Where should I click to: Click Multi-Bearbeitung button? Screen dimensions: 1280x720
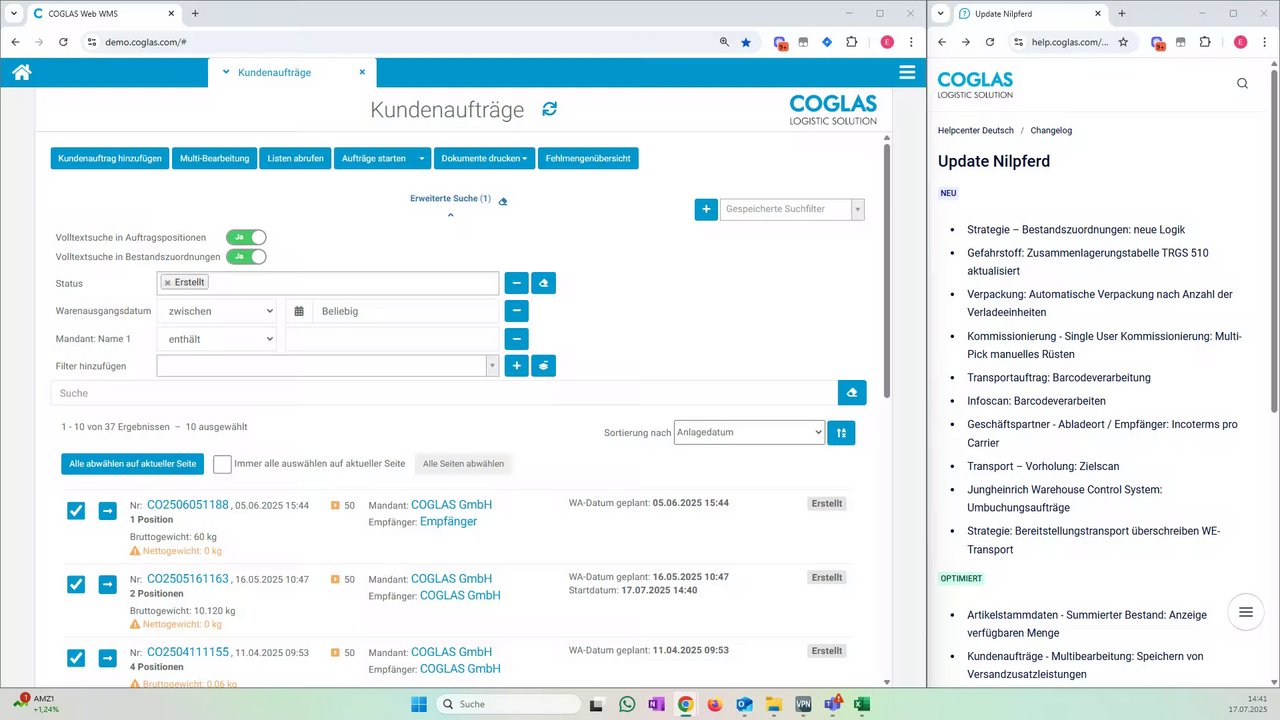click(x=214, y=158)
